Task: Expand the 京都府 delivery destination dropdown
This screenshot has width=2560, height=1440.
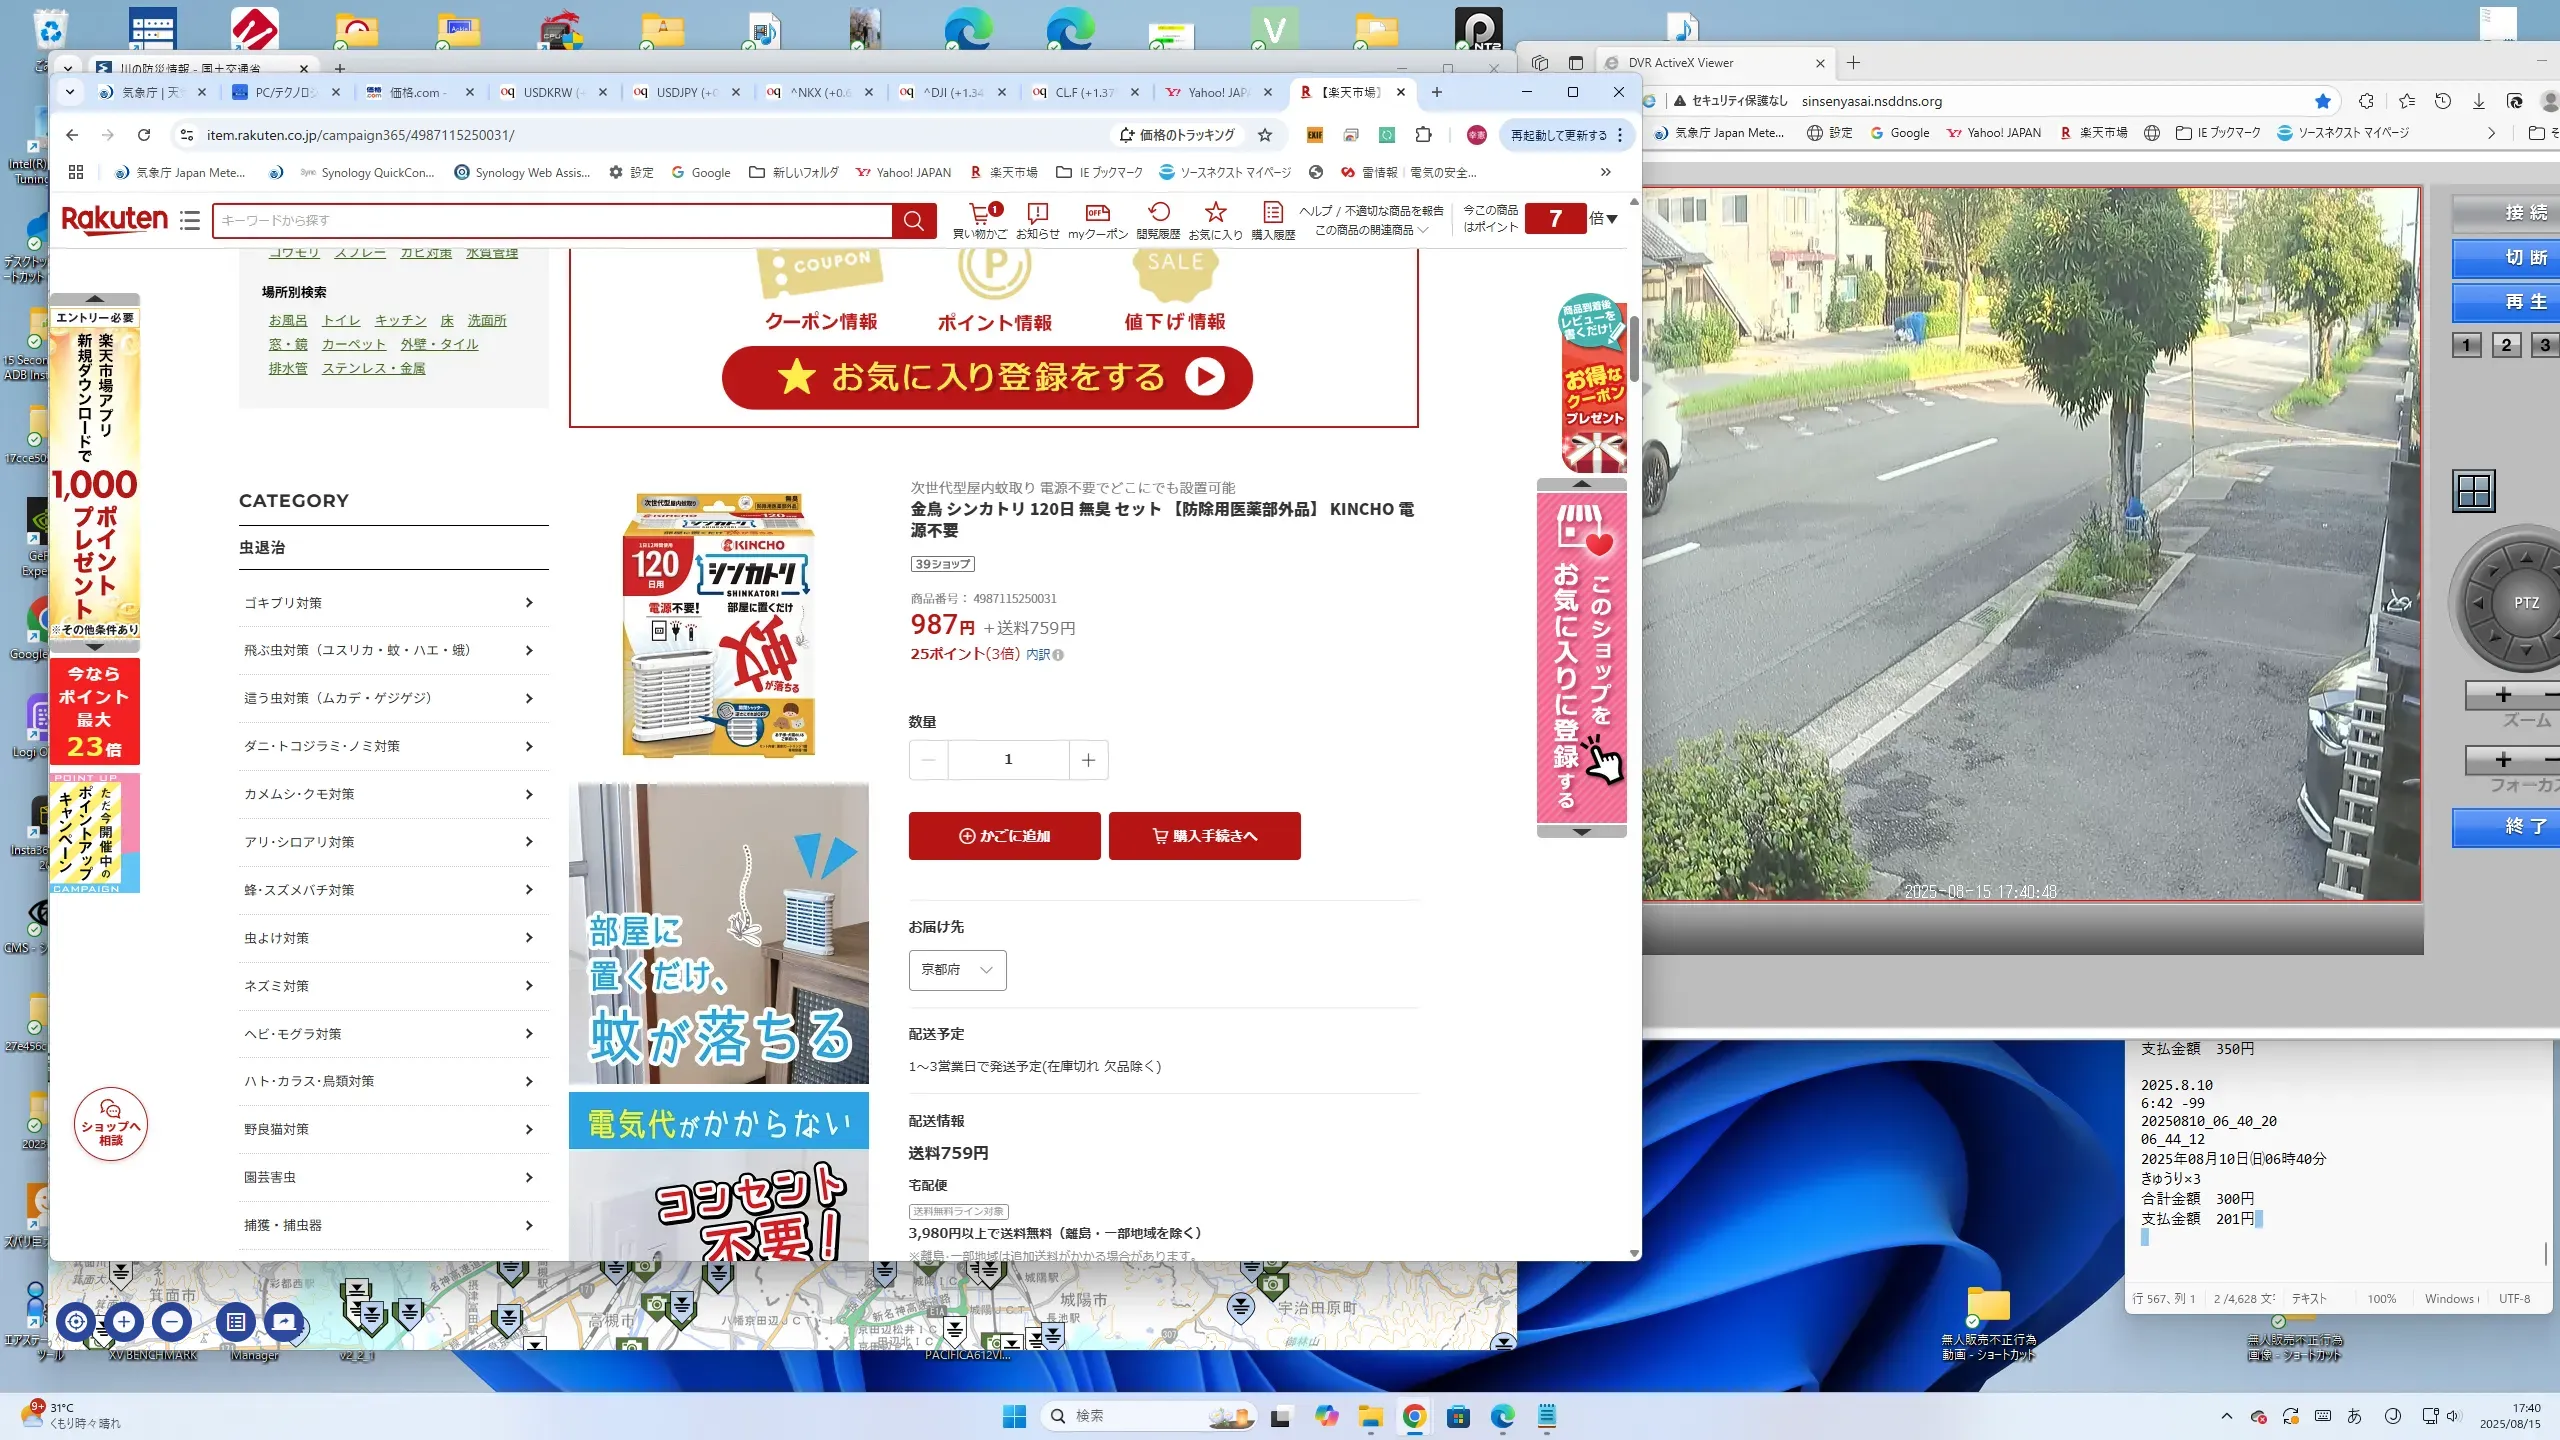Action: (957, 970)
